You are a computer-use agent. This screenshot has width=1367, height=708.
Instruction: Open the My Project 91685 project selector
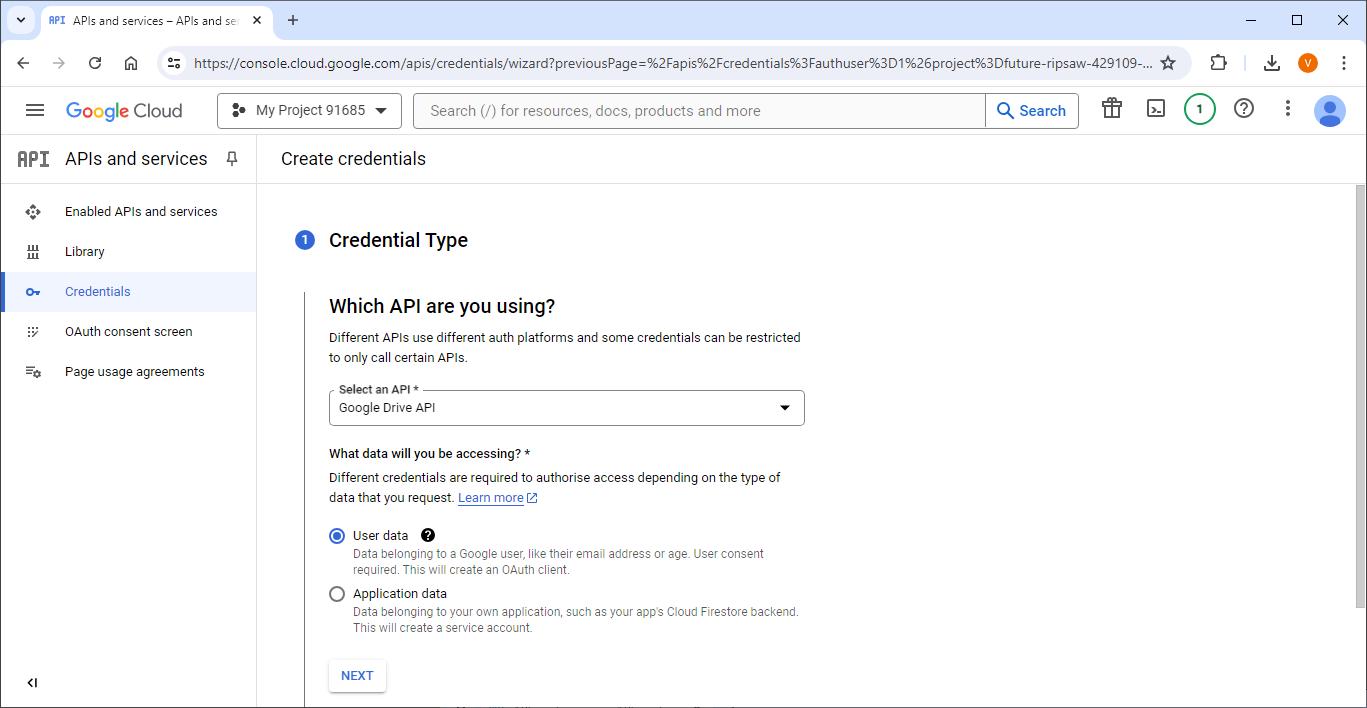pyautogui.click(x=309, y=111)
